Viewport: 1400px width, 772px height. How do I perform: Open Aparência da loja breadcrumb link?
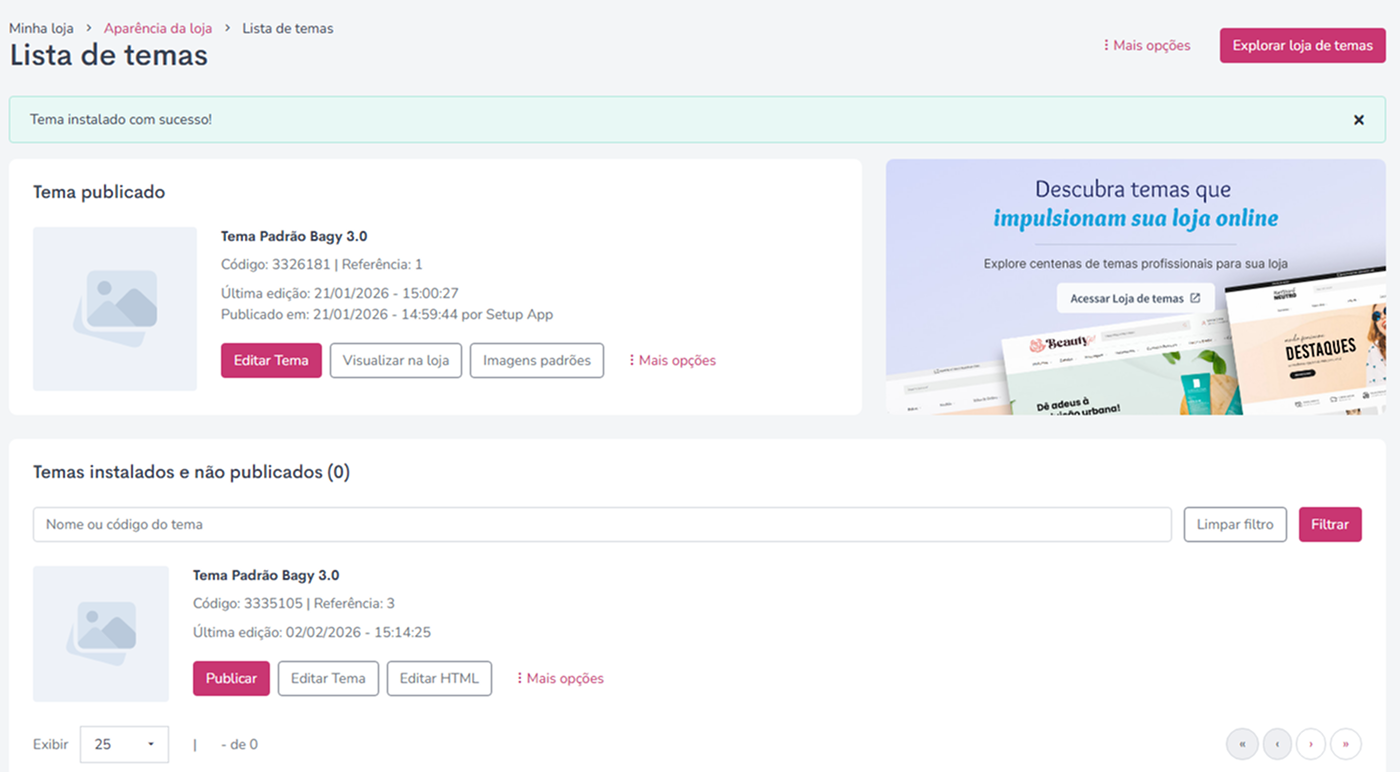(158, 28)
